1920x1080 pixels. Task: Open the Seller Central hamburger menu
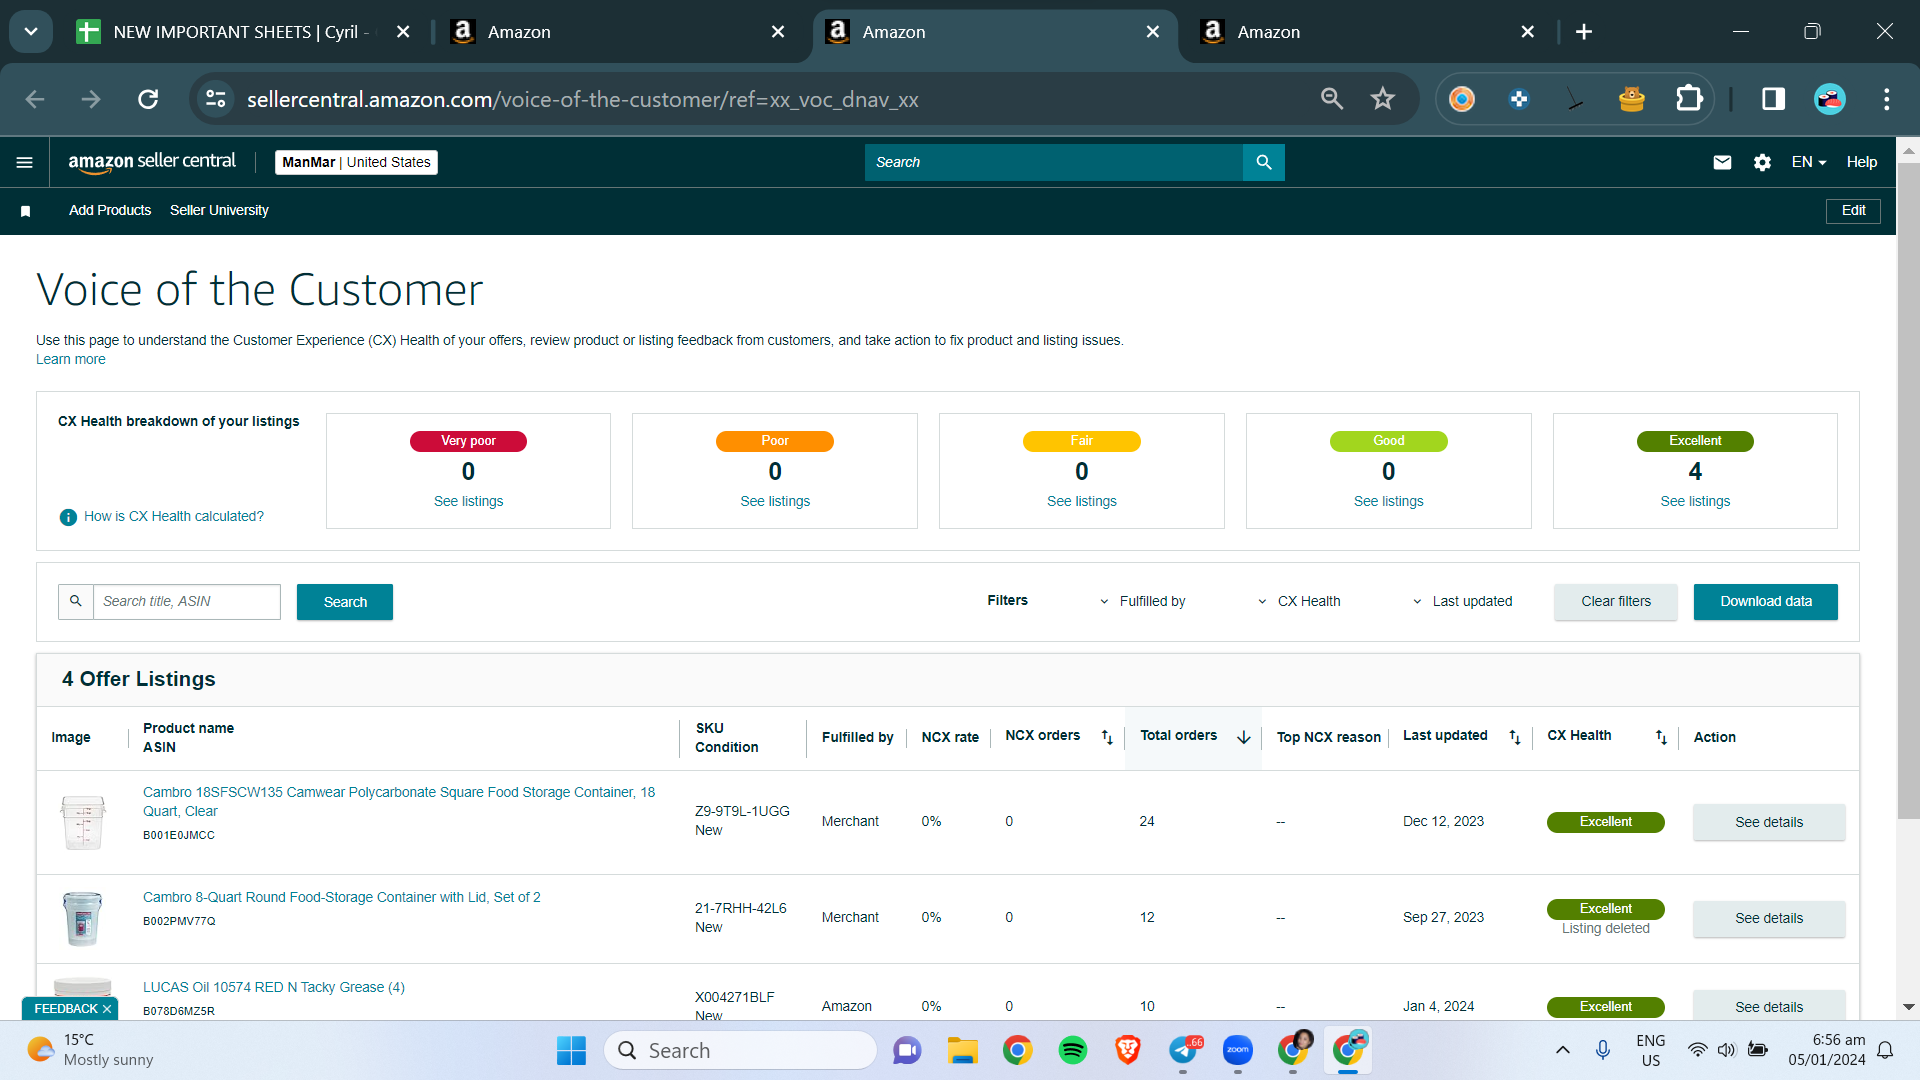coord(25,162)
